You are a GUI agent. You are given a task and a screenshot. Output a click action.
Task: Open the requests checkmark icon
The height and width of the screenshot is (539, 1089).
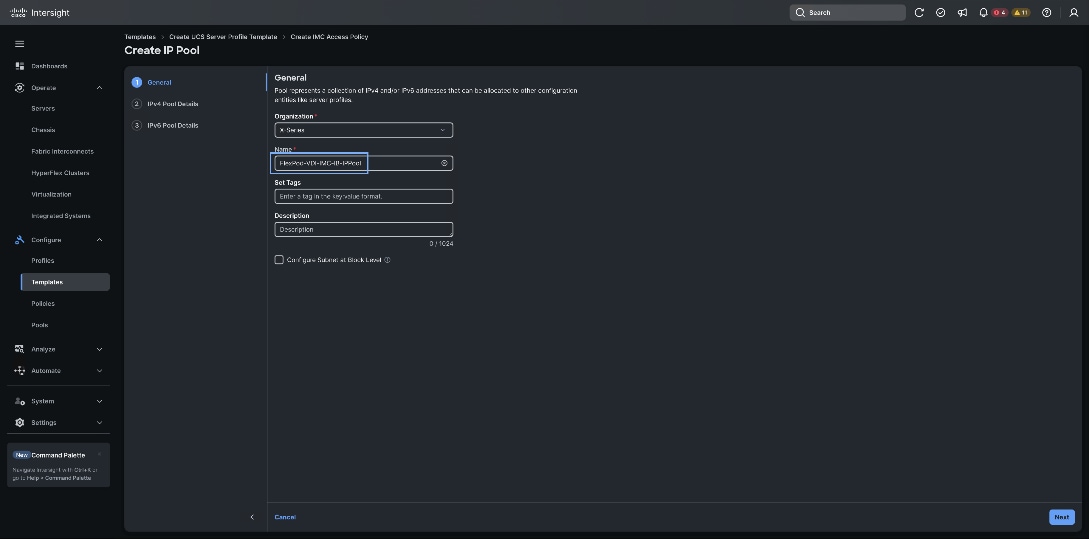pyautogui.click(x=940, y=13)
